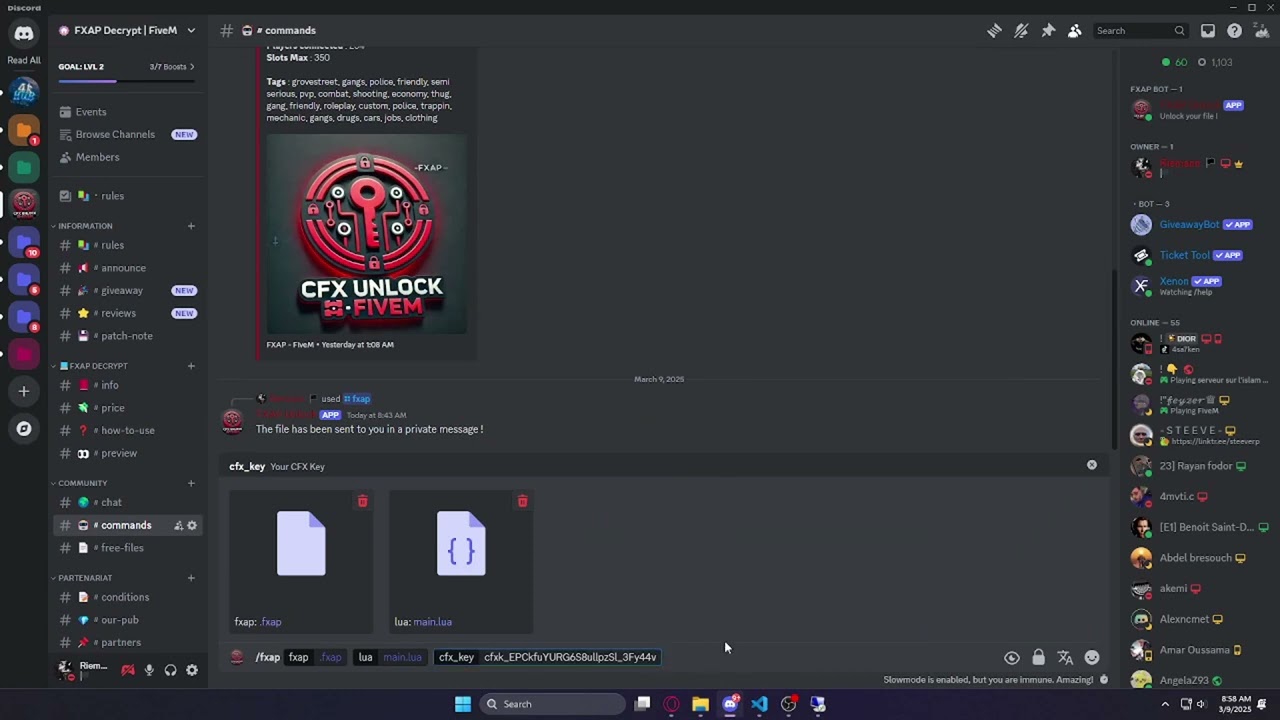
Task: Open the preview channel
Action: tap(127, 453)
